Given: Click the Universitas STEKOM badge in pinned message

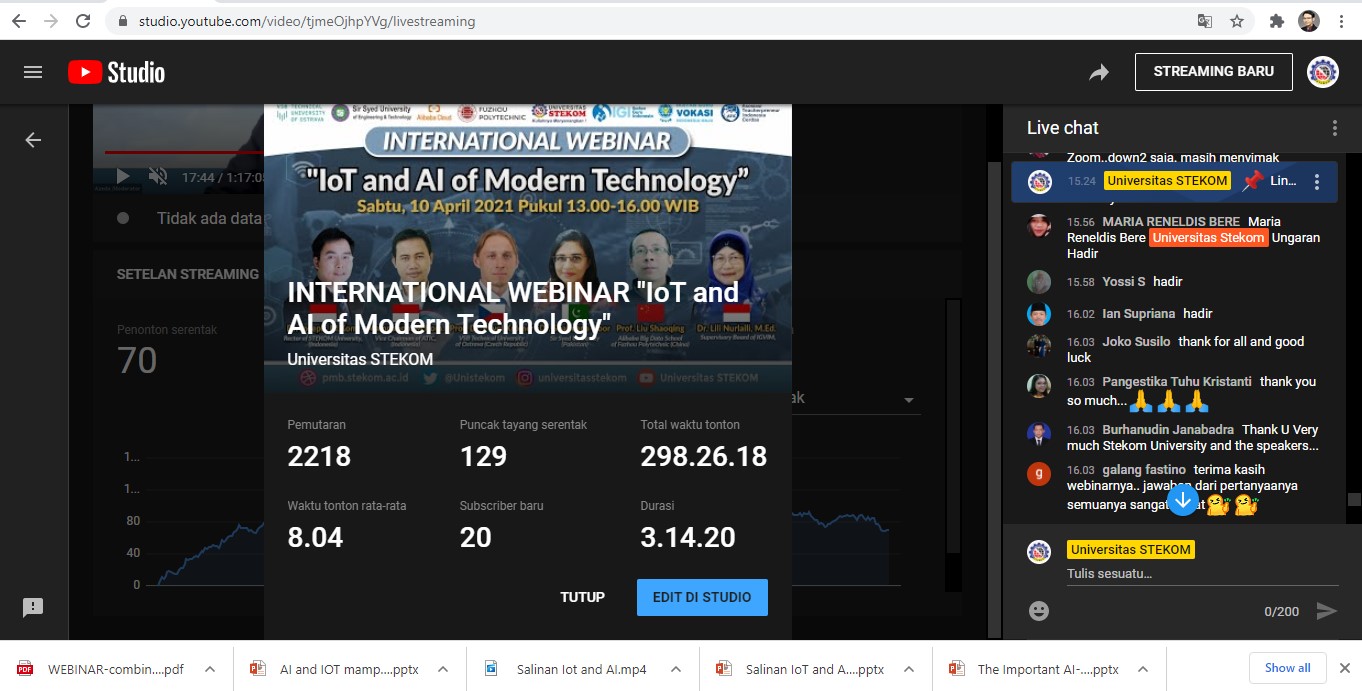Looking at the screenshot, I should tap(1168, 181).
